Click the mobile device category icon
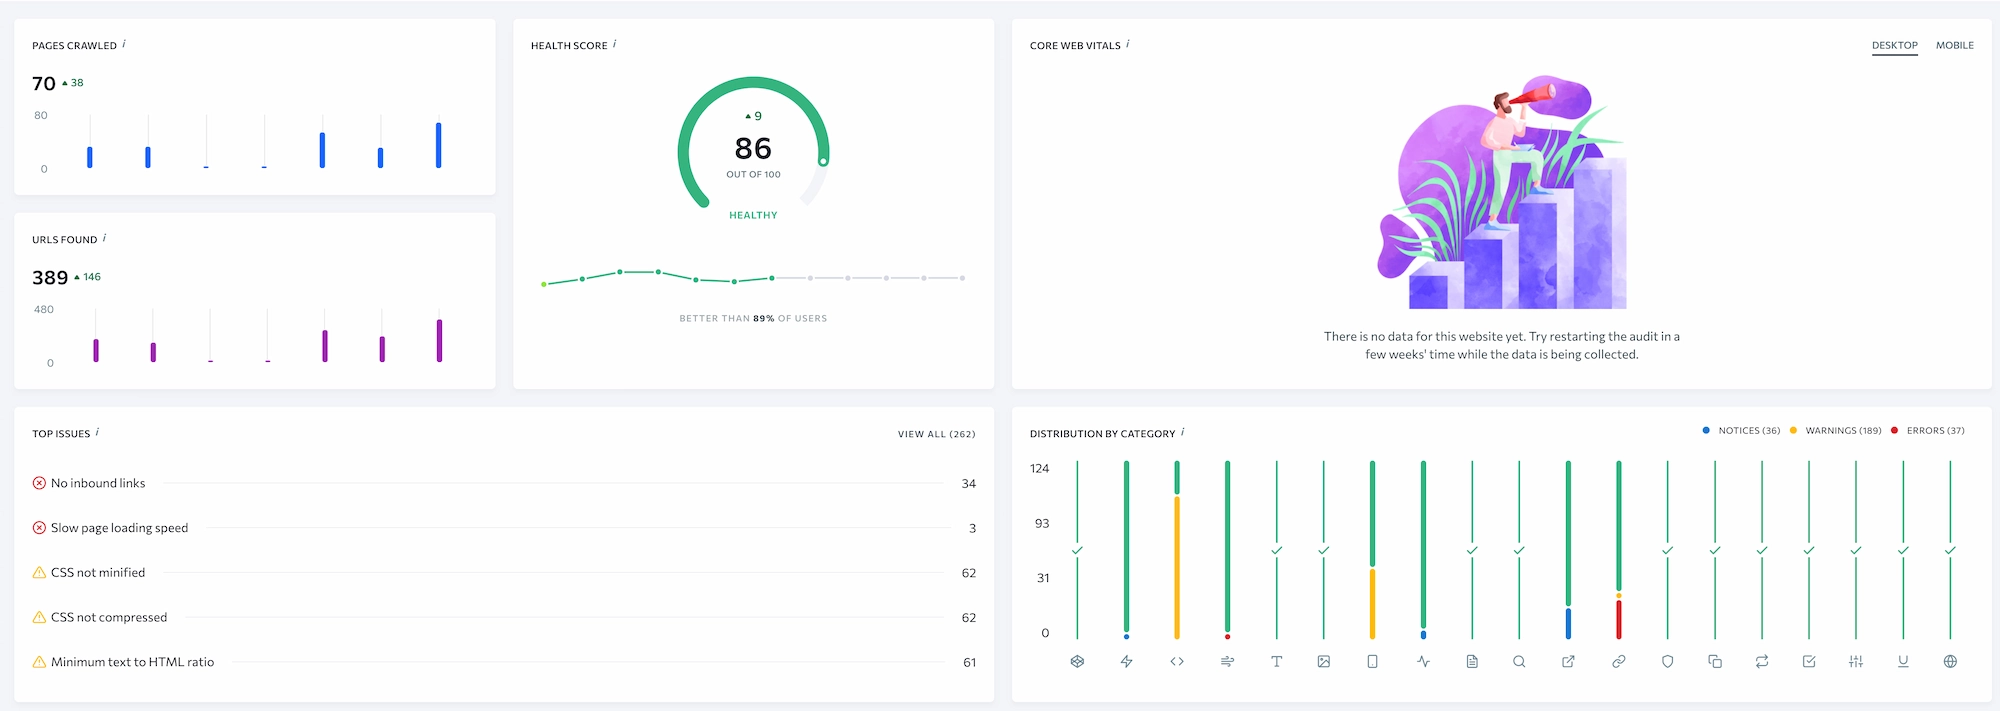The height and width of the screenshot is (711, 2000). click(1372, 661)
